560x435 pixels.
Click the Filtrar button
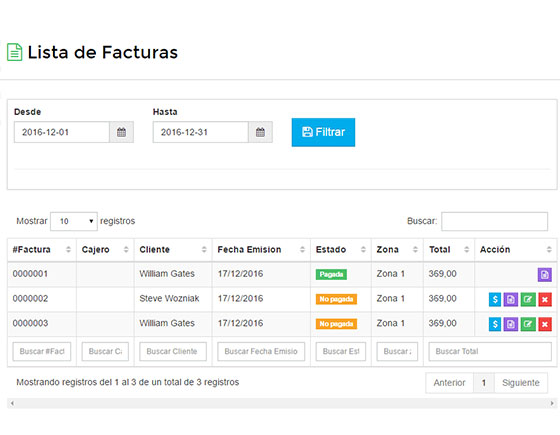tap(323, 132)
